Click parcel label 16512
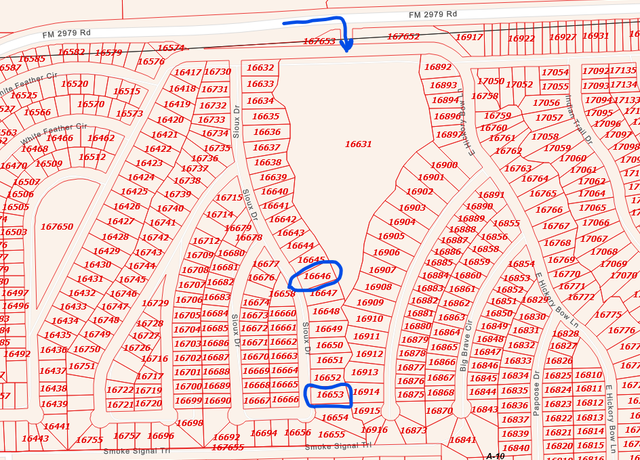Screen dimensions: 640x460 (92, 157)
